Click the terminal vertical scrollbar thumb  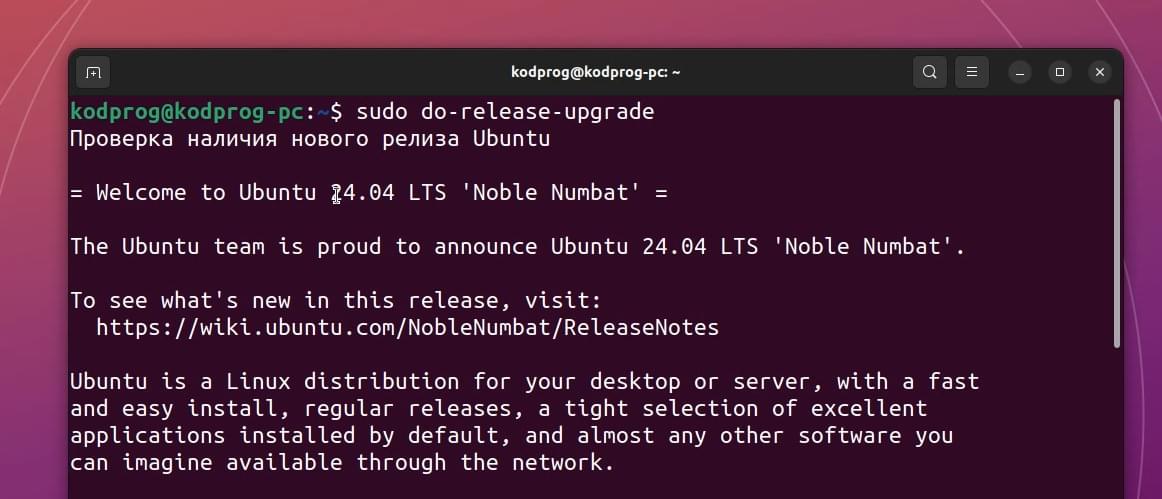pos(1117,223)
